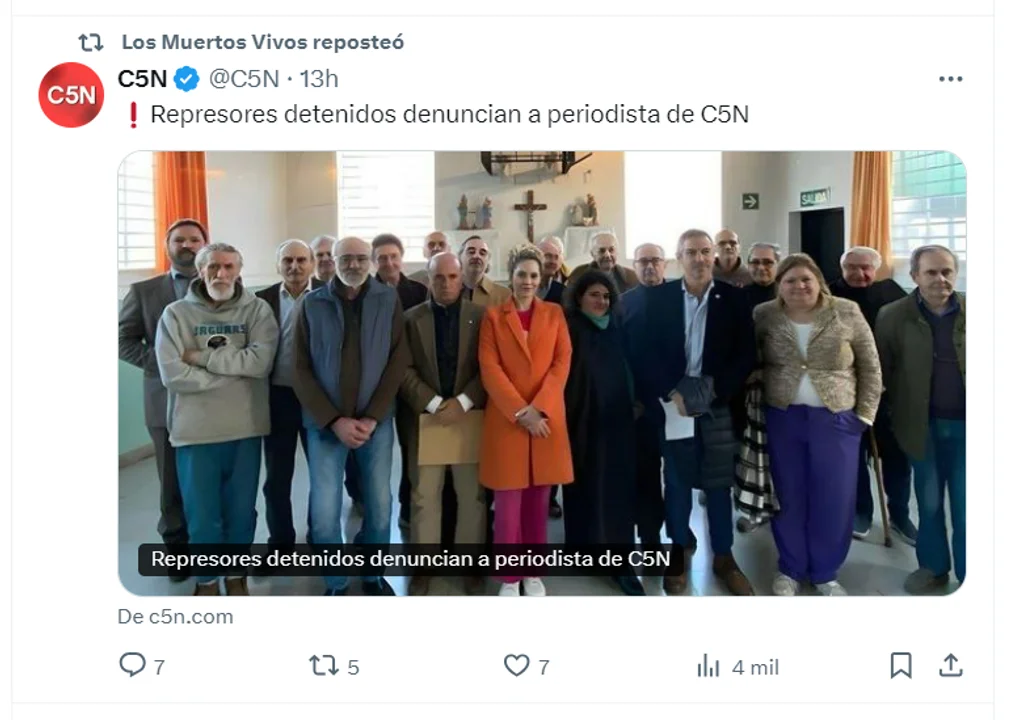Screen dimensions: 1035x720
Task: Share the post via upload icon
Action: (x=951, y=665)
